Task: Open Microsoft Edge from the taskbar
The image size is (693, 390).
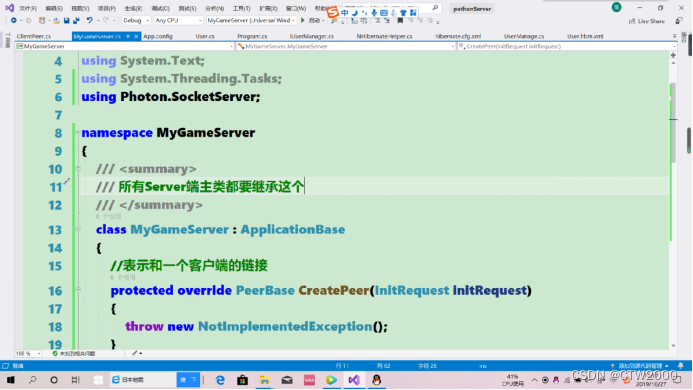Action: click(x=220, y=380)
